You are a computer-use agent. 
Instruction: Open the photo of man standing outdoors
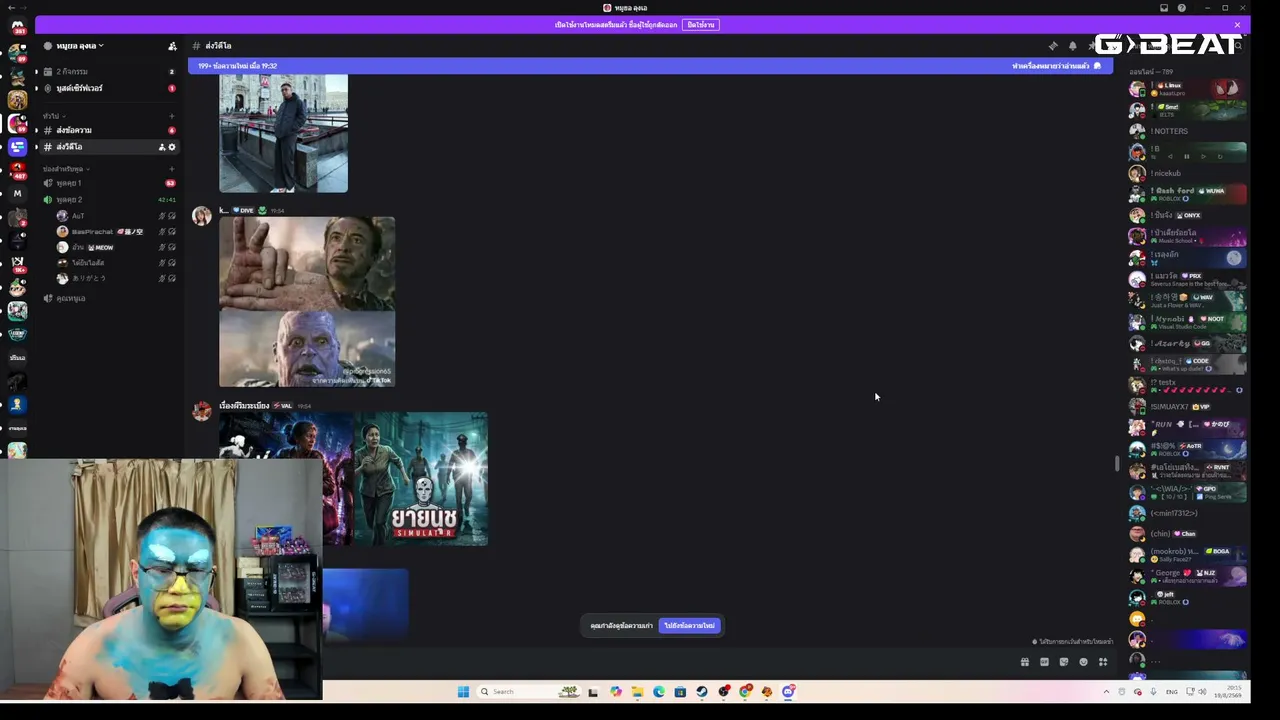[284, 133]
